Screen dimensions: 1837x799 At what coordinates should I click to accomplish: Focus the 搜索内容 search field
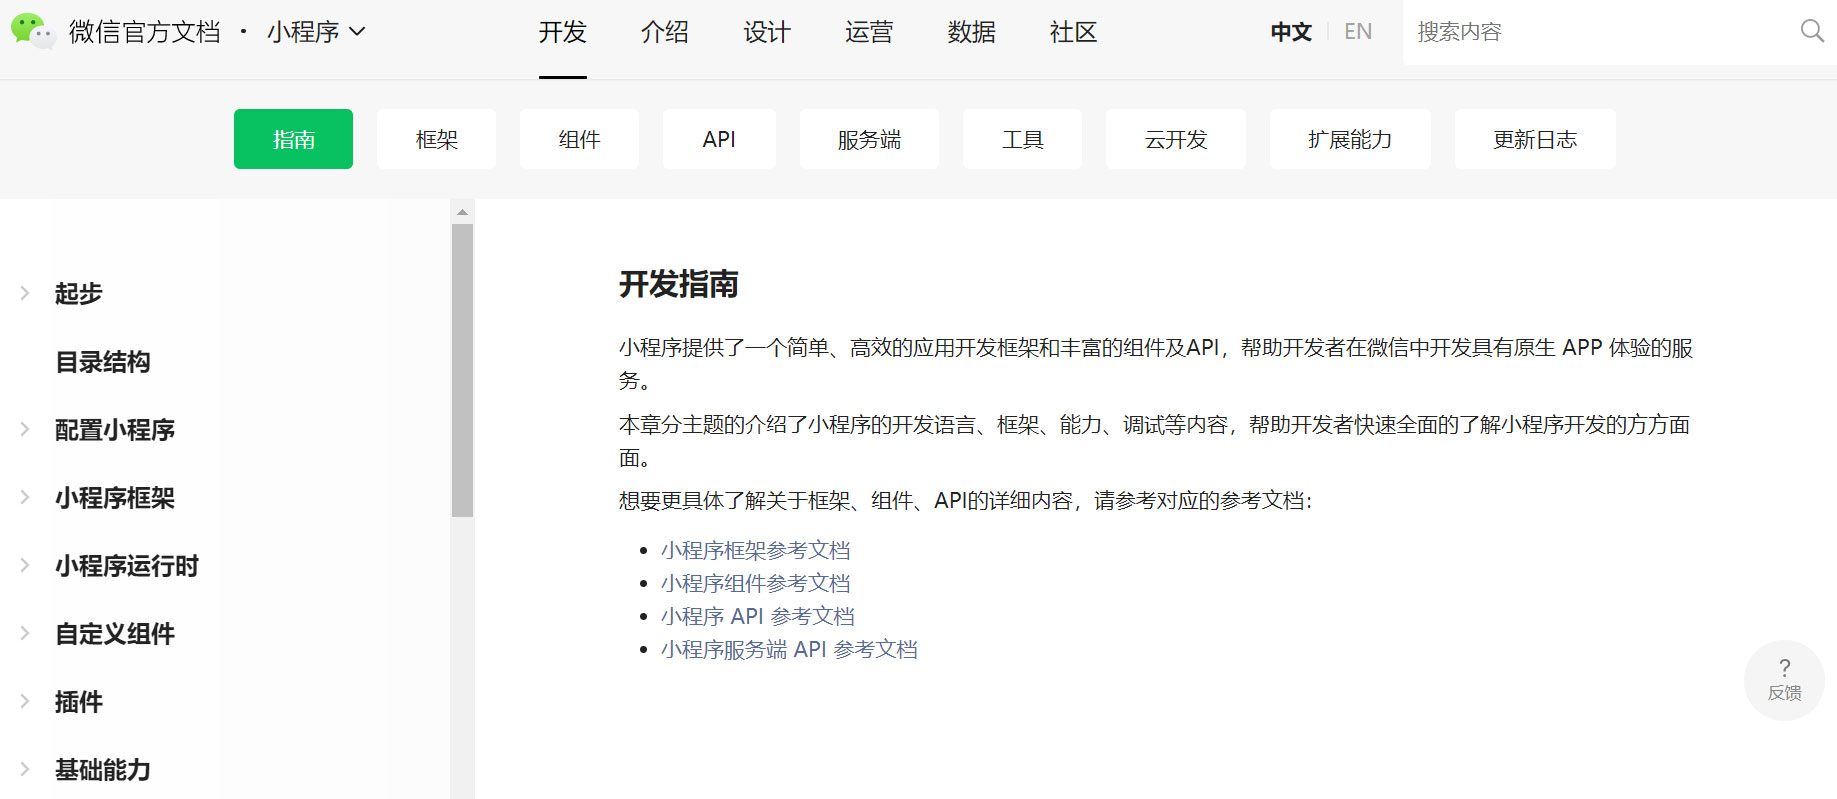tap(1600, 32)
